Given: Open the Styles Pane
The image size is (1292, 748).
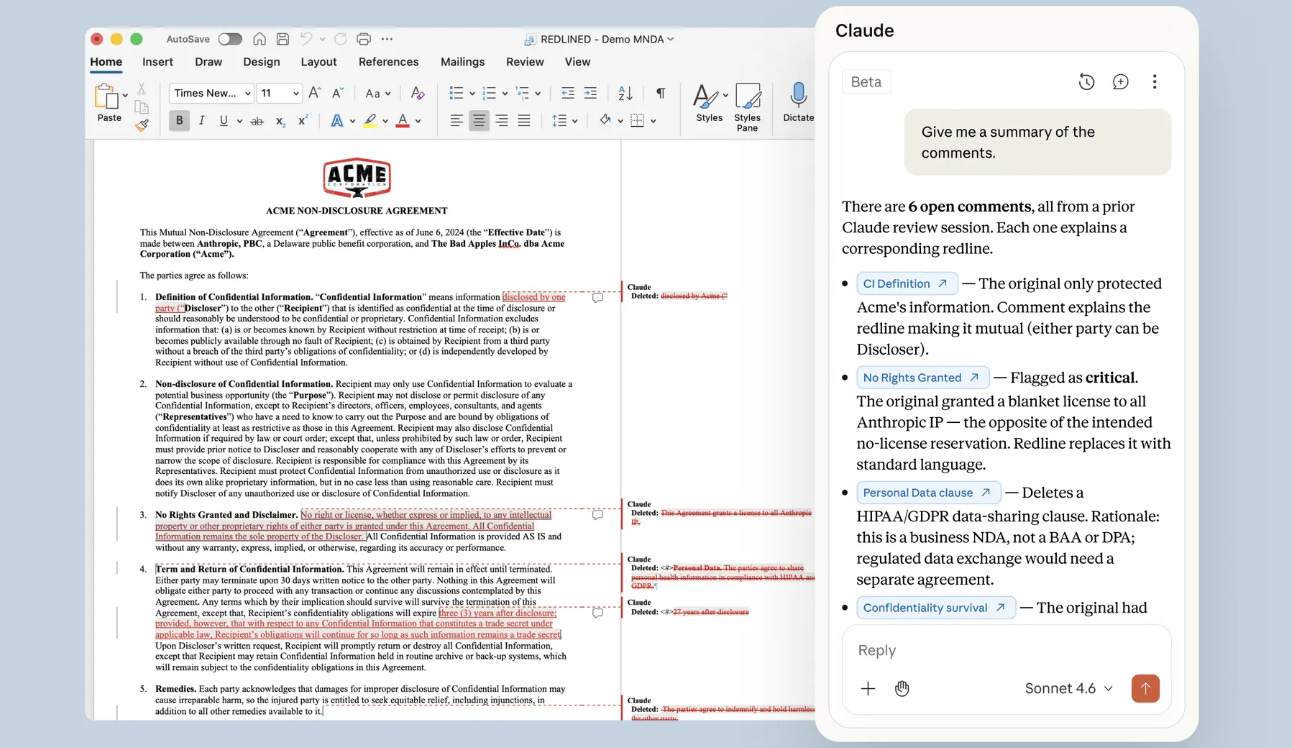Looking at the screenshot, I should [747, 107].
